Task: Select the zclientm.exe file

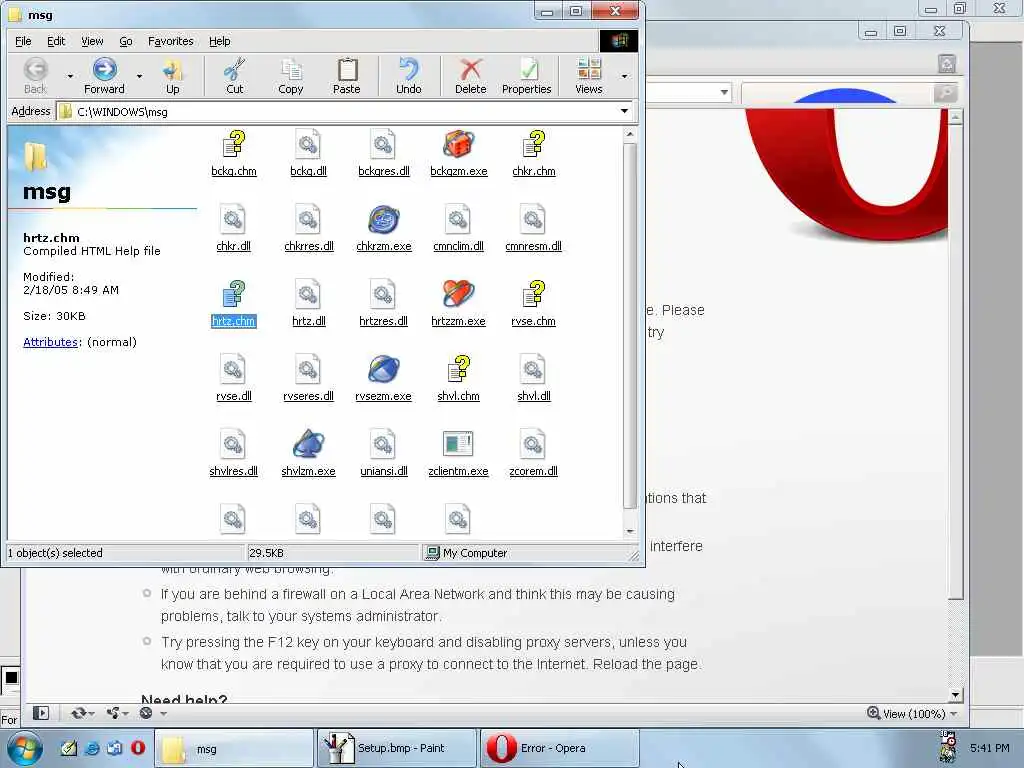Action: coord(458,455)
